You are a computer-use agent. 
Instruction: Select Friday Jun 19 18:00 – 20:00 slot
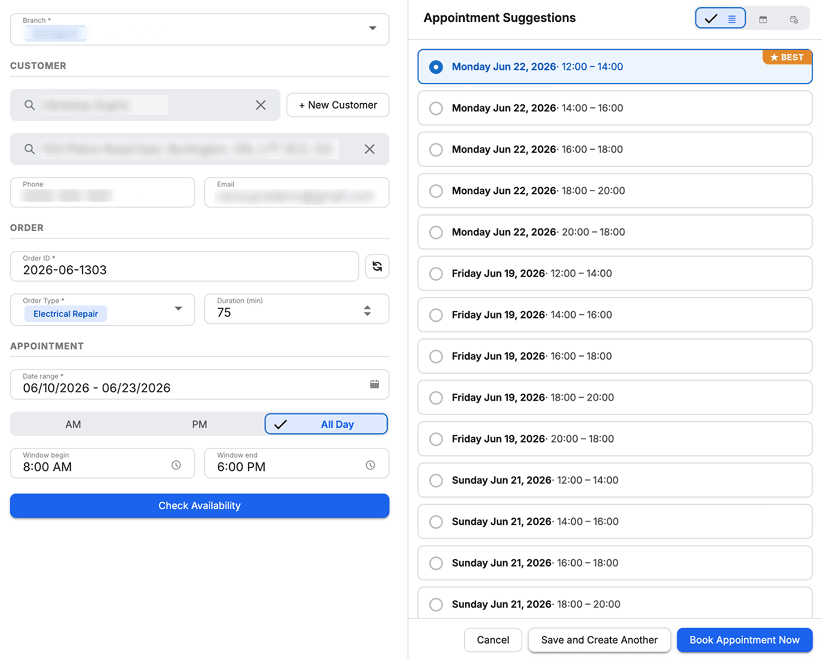pos(615,398)
